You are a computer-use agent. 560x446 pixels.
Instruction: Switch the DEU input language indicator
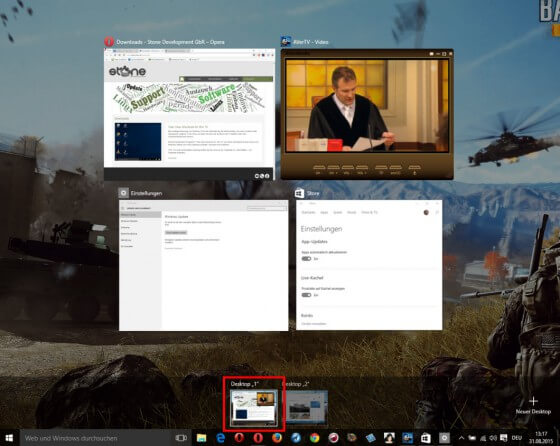tap(517, 438)
